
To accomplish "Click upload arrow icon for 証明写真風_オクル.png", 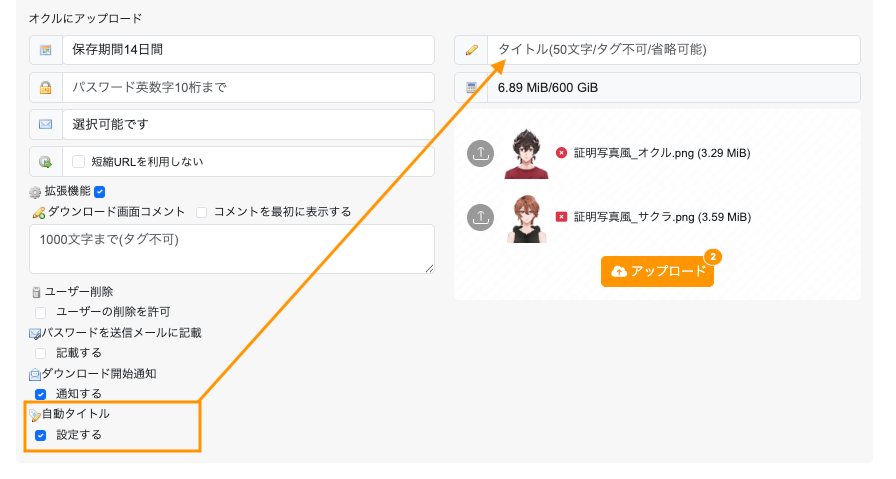I will click(x=481, y=153).
